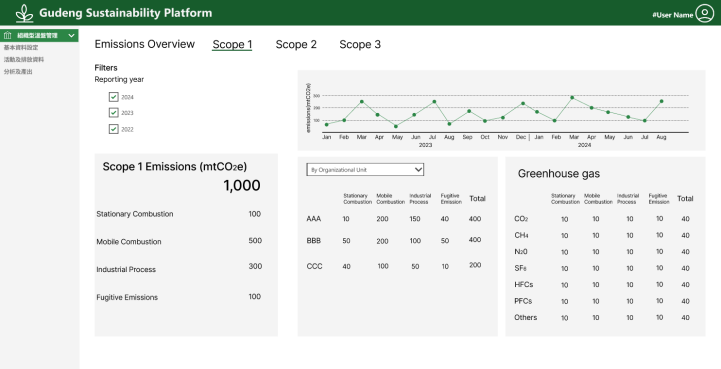This screenshot has height=369, width=721.
Task: Select the SF6 gas row label
Action: (x=520, y=268)
